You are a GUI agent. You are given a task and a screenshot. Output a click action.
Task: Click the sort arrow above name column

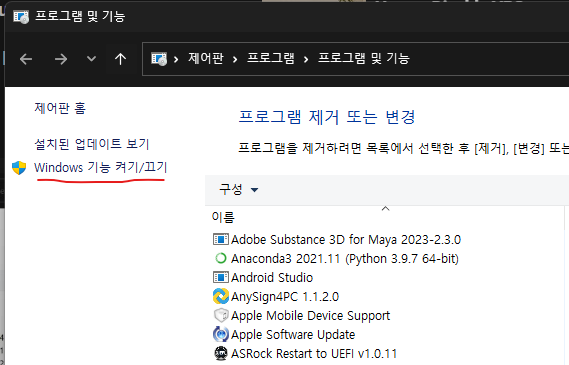(385, 209)
